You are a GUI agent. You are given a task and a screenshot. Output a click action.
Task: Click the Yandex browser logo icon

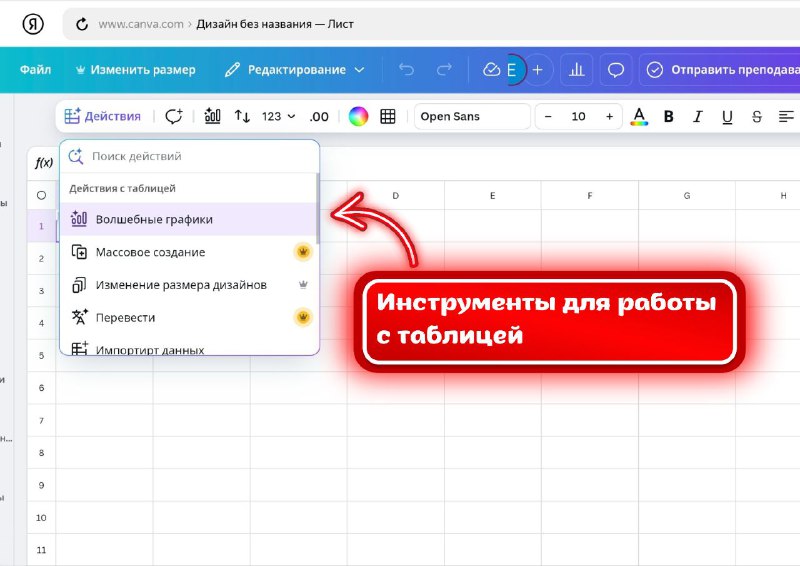(33, 24)
